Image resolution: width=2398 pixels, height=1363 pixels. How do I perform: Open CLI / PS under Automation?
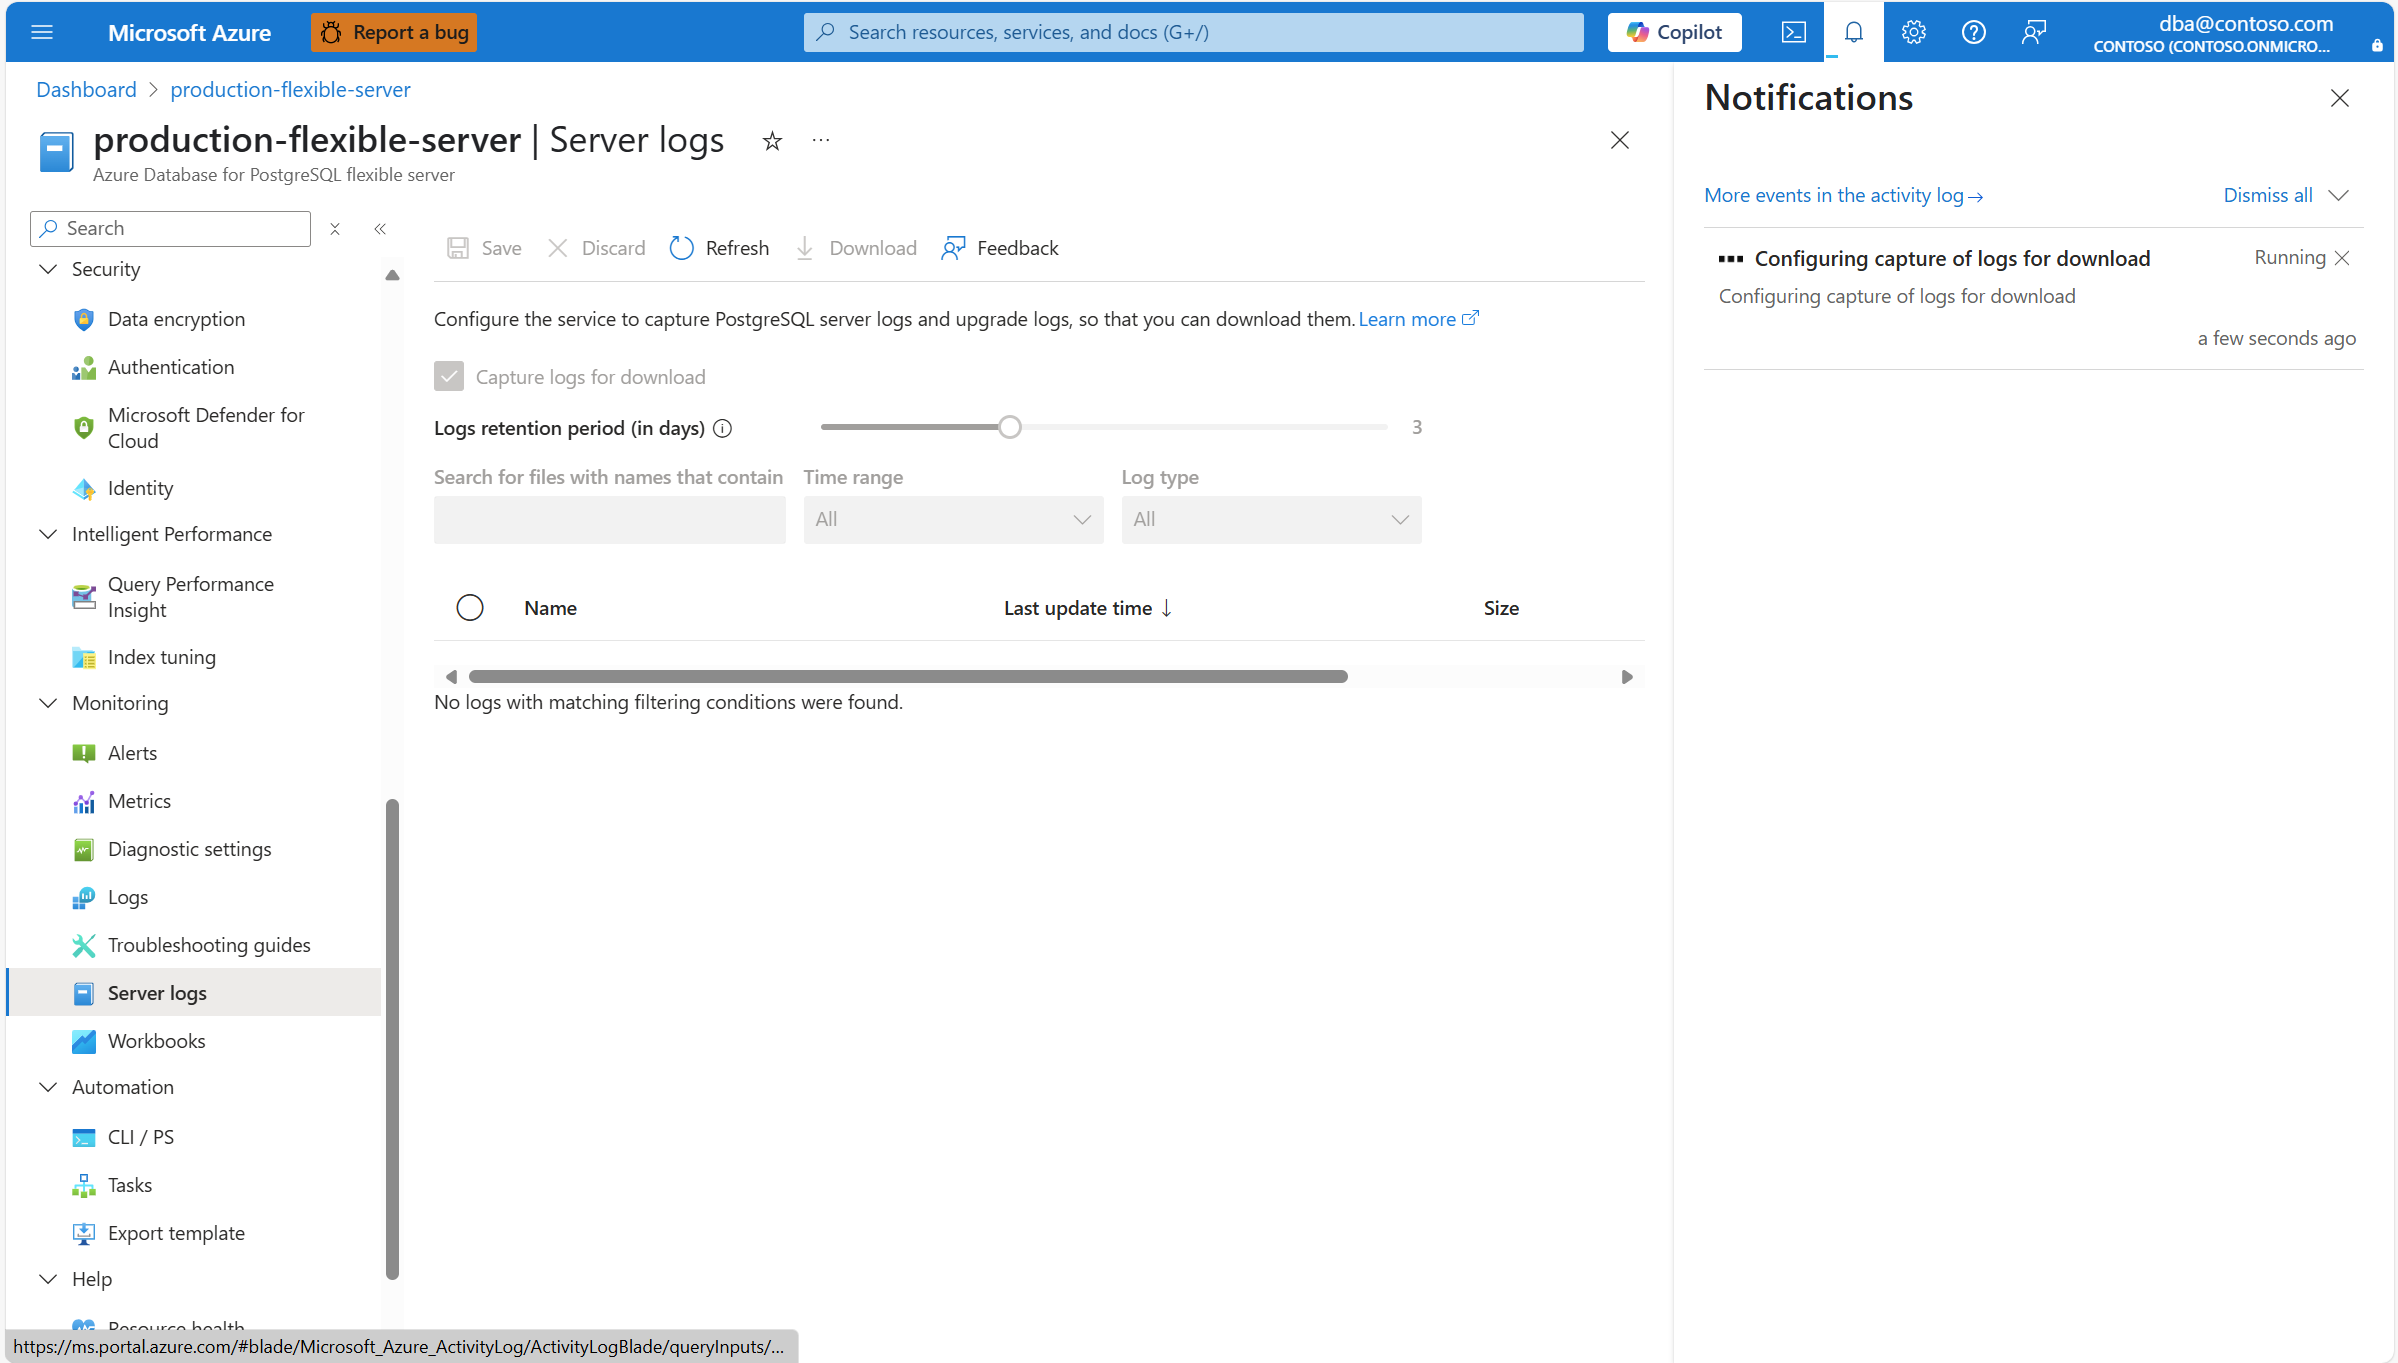coord(140,1137)
